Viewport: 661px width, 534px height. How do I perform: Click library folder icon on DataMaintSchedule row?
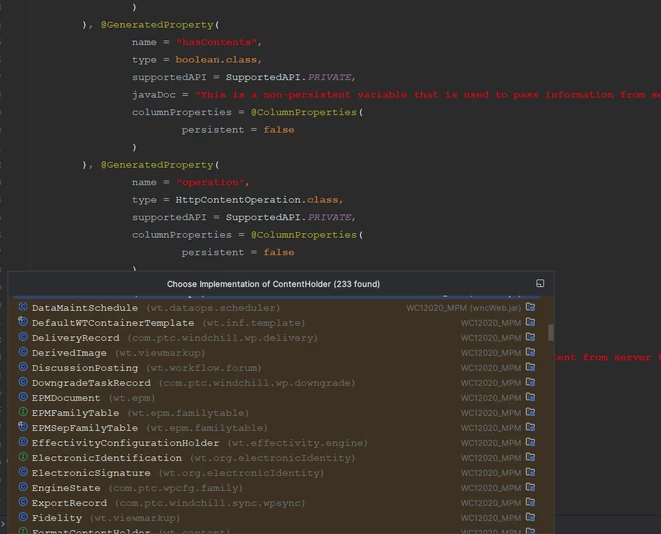[x=530, y=307]
